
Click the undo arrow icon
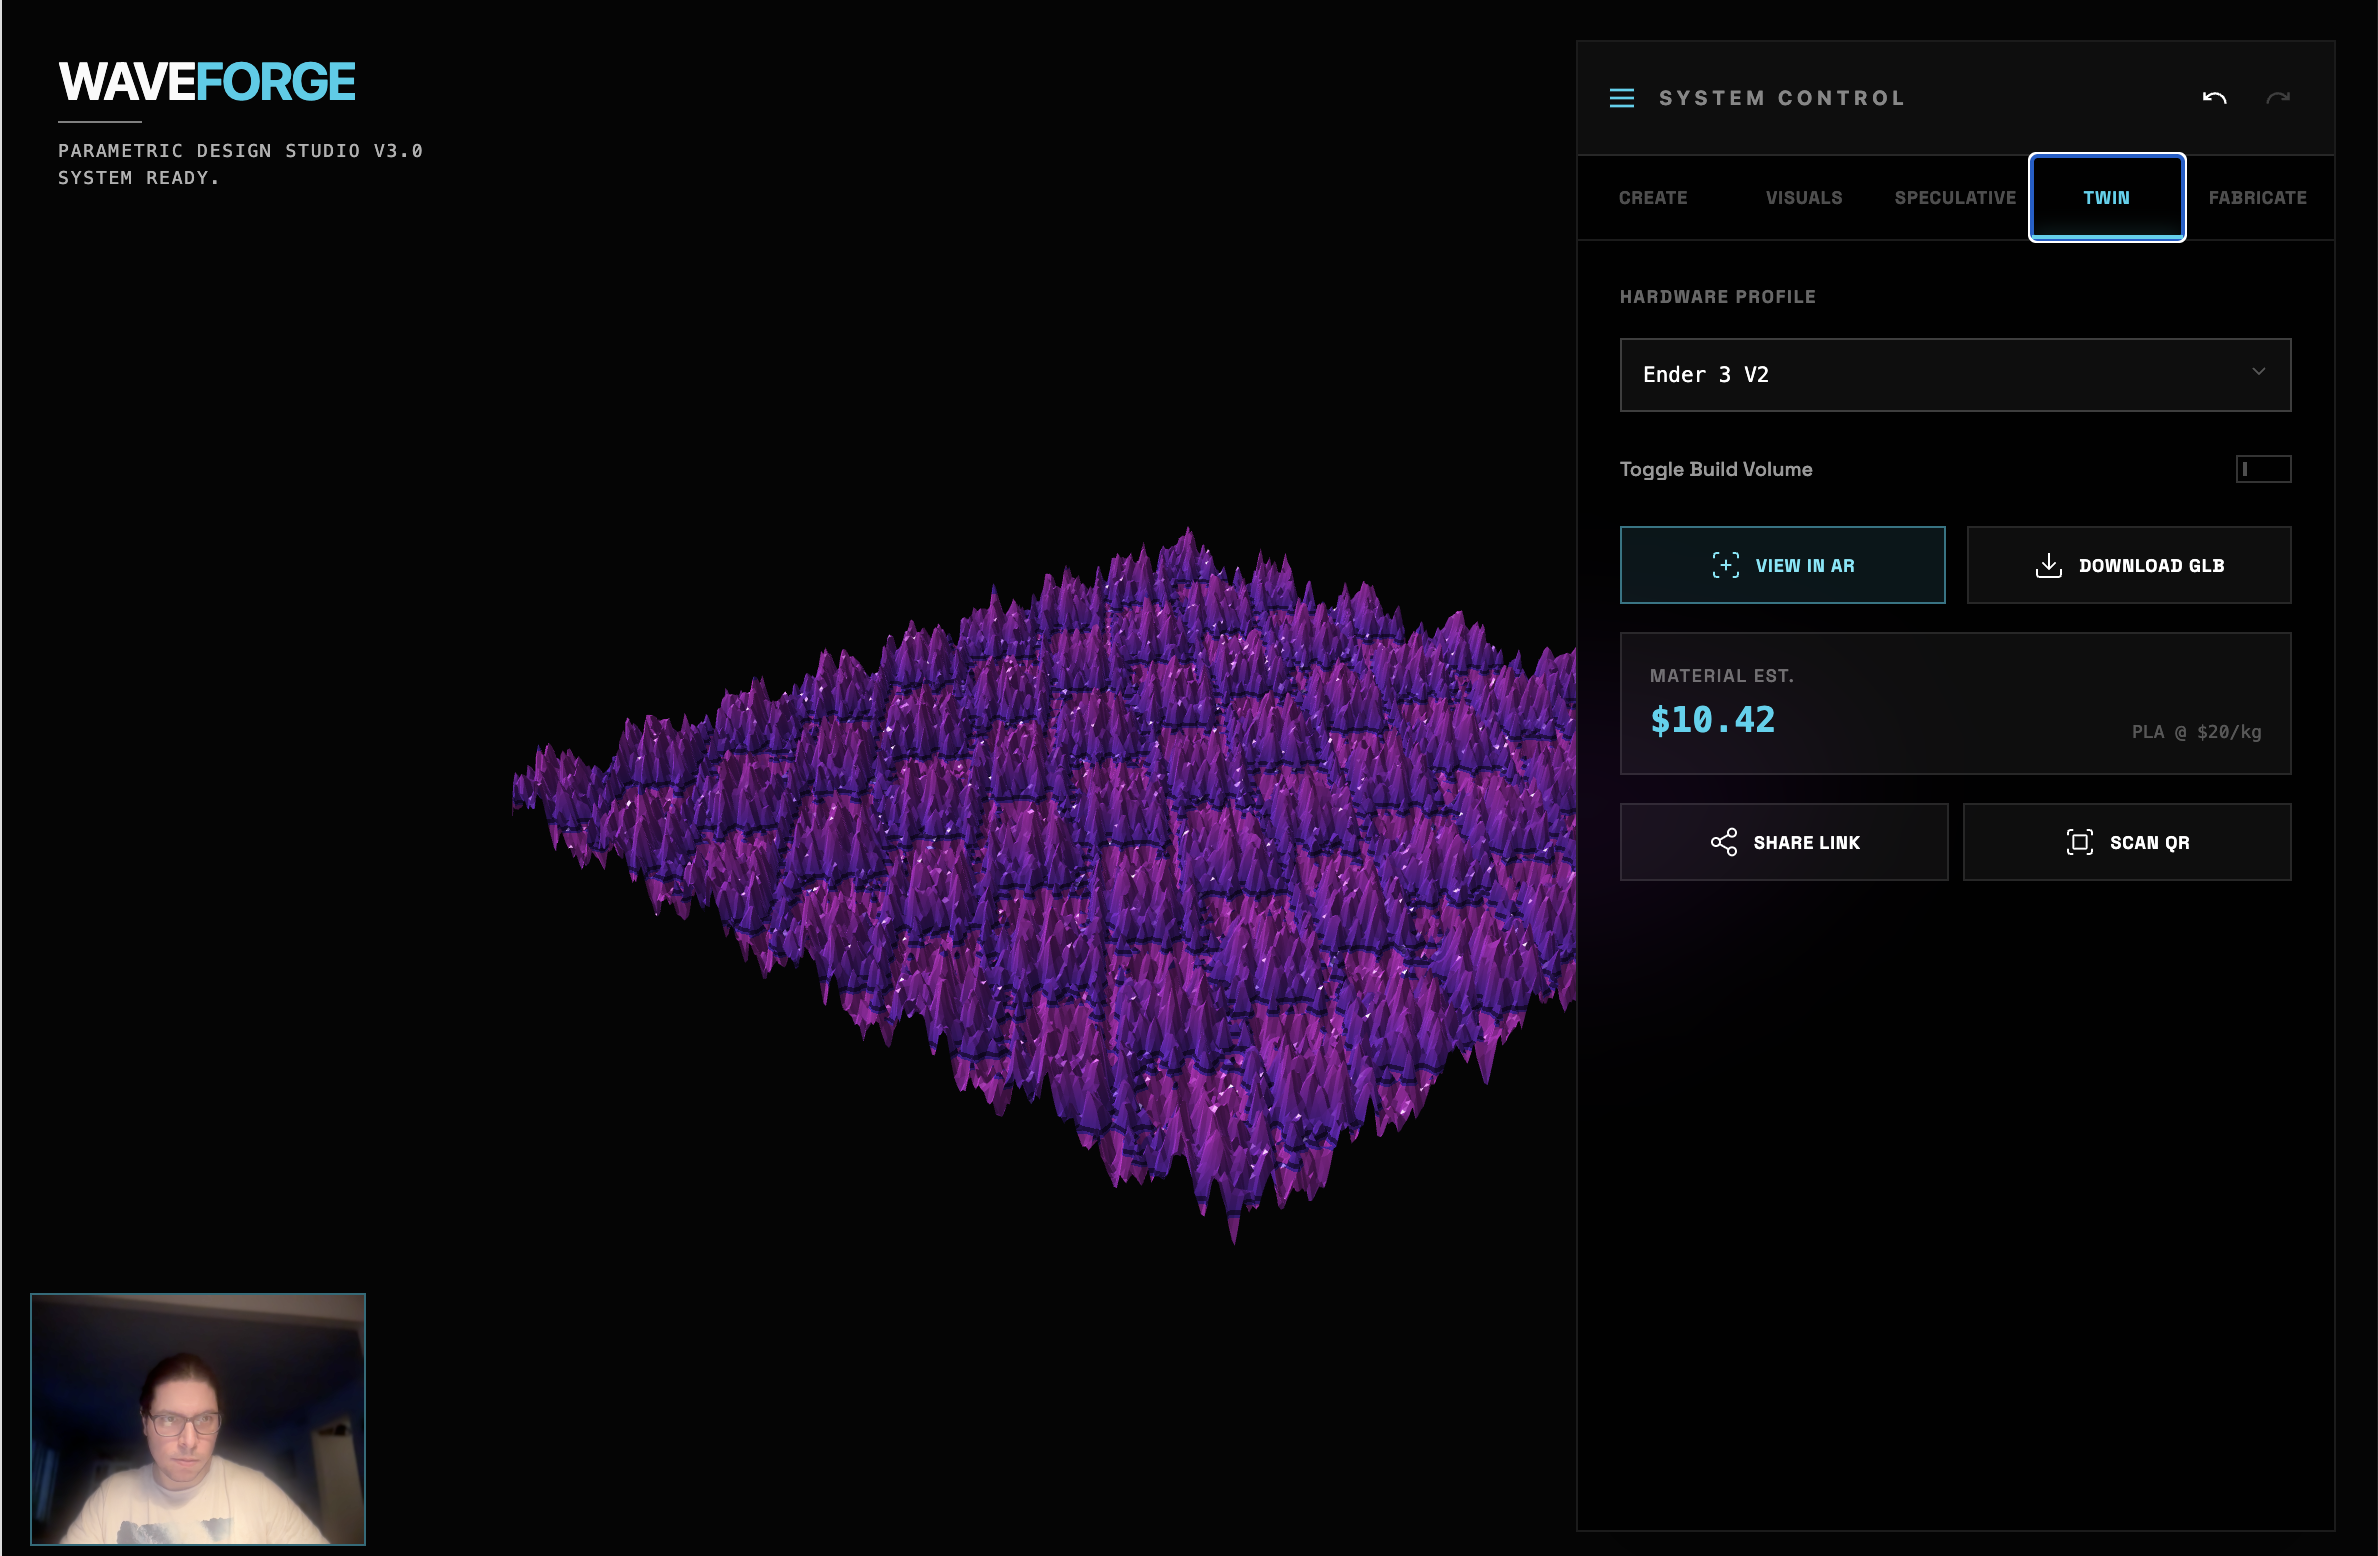(2214, 98)
